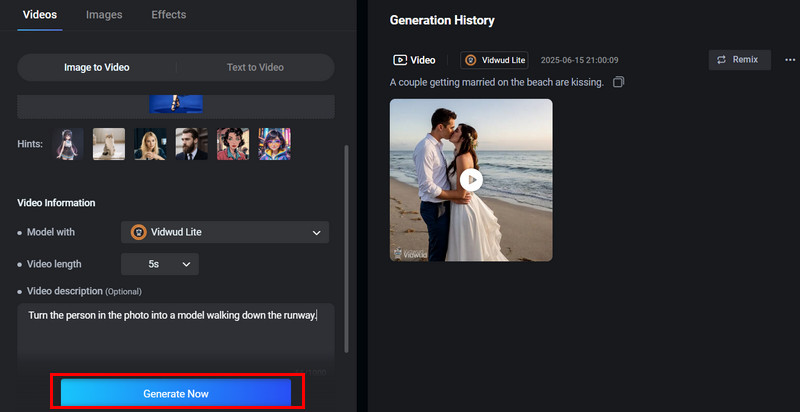This screenshot has height=412, width=800.
Task: Pick the retro cartoon woman hint
Action: (233, 144)
